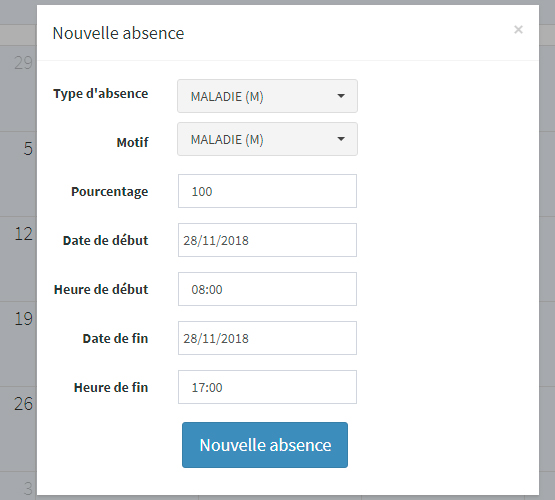Click the Date de début label
The image size is (555, 500).
105,240
